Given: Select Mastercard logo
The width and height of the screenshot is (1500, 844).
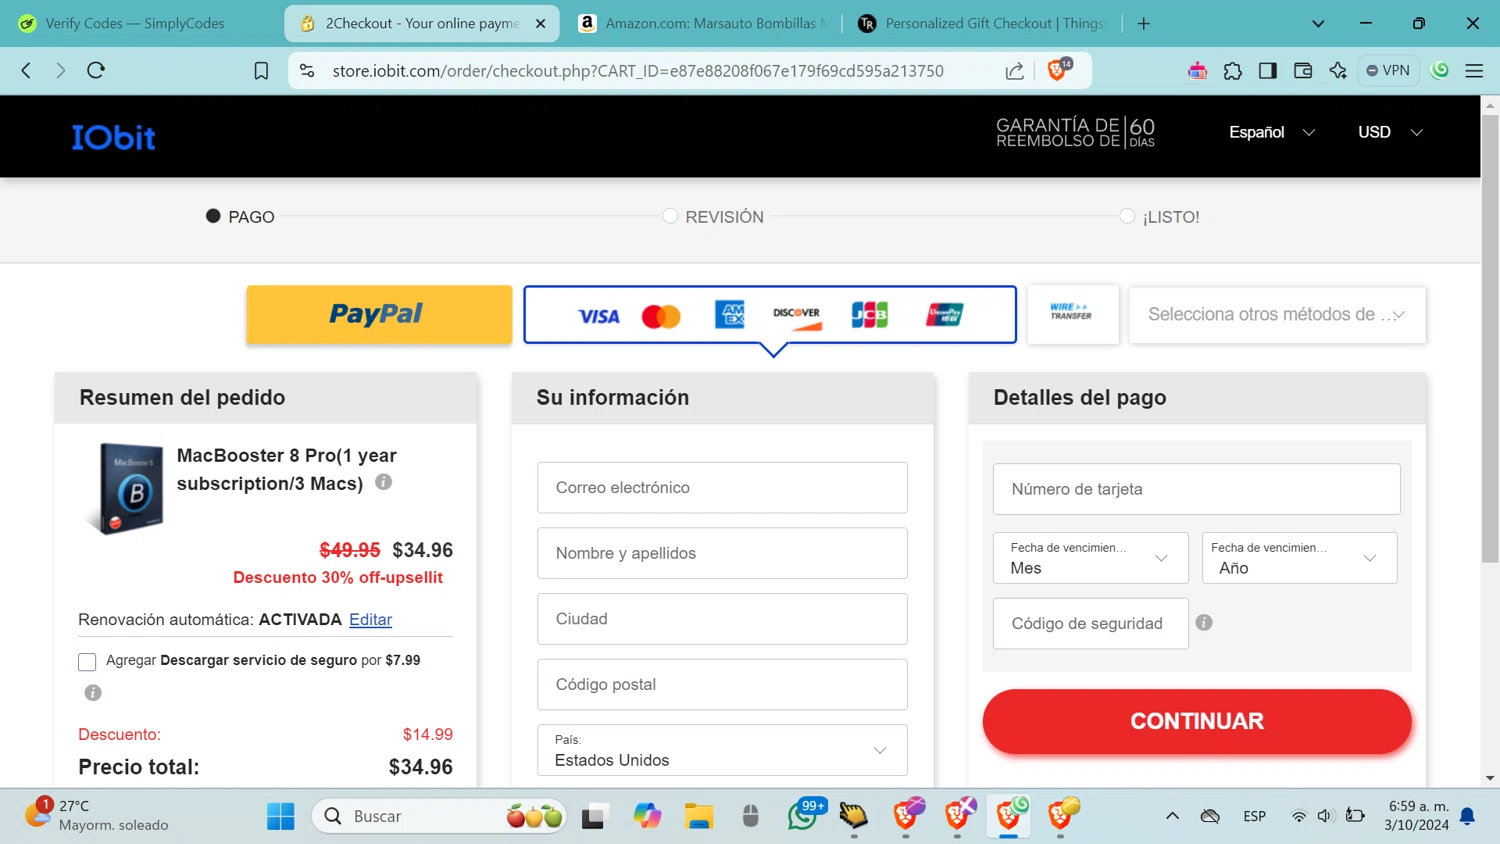Looking at the screenshot, I should click(661, 316).
